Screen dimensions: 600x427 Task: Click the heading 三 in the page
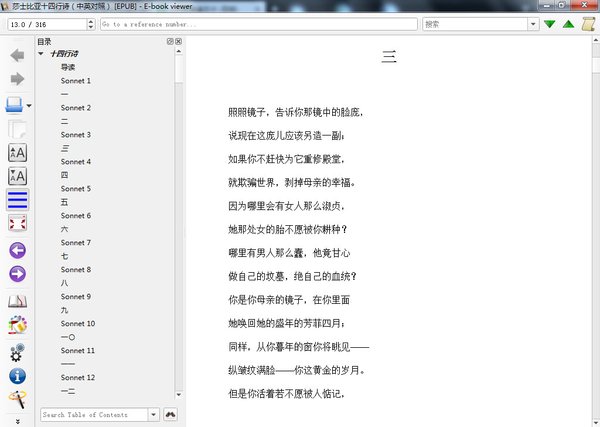(389, 57)
